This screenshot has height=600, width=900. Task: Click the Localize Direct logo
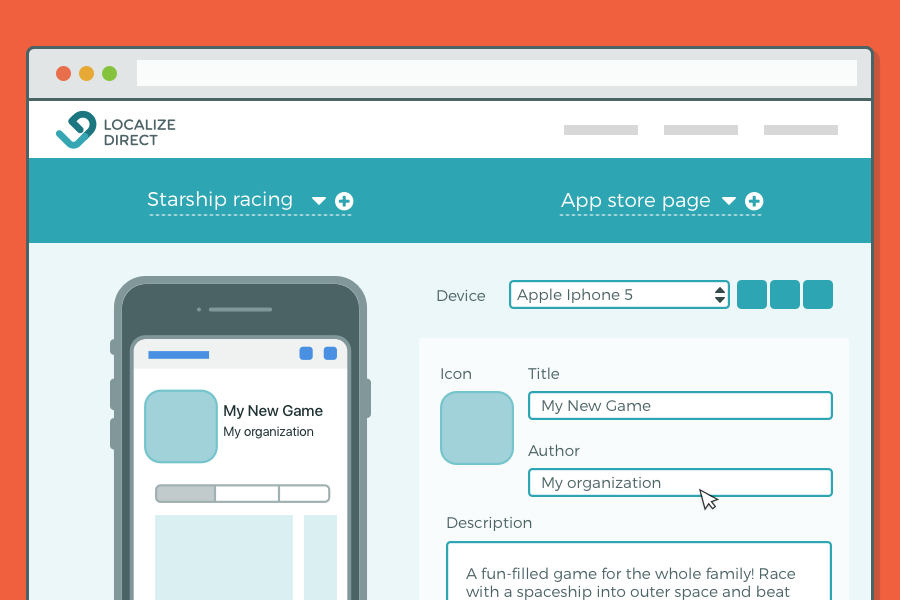coord(115,131)
